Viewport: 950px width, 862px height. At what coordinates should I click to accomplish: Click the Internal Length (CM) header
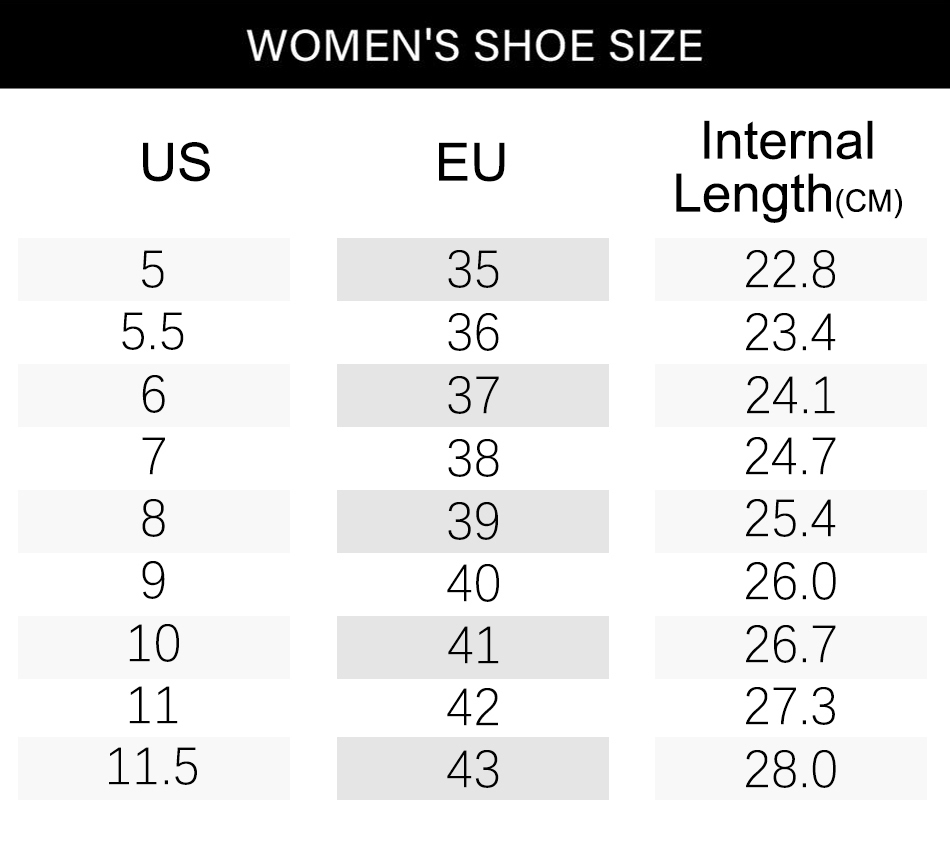[x=788, y=167]
